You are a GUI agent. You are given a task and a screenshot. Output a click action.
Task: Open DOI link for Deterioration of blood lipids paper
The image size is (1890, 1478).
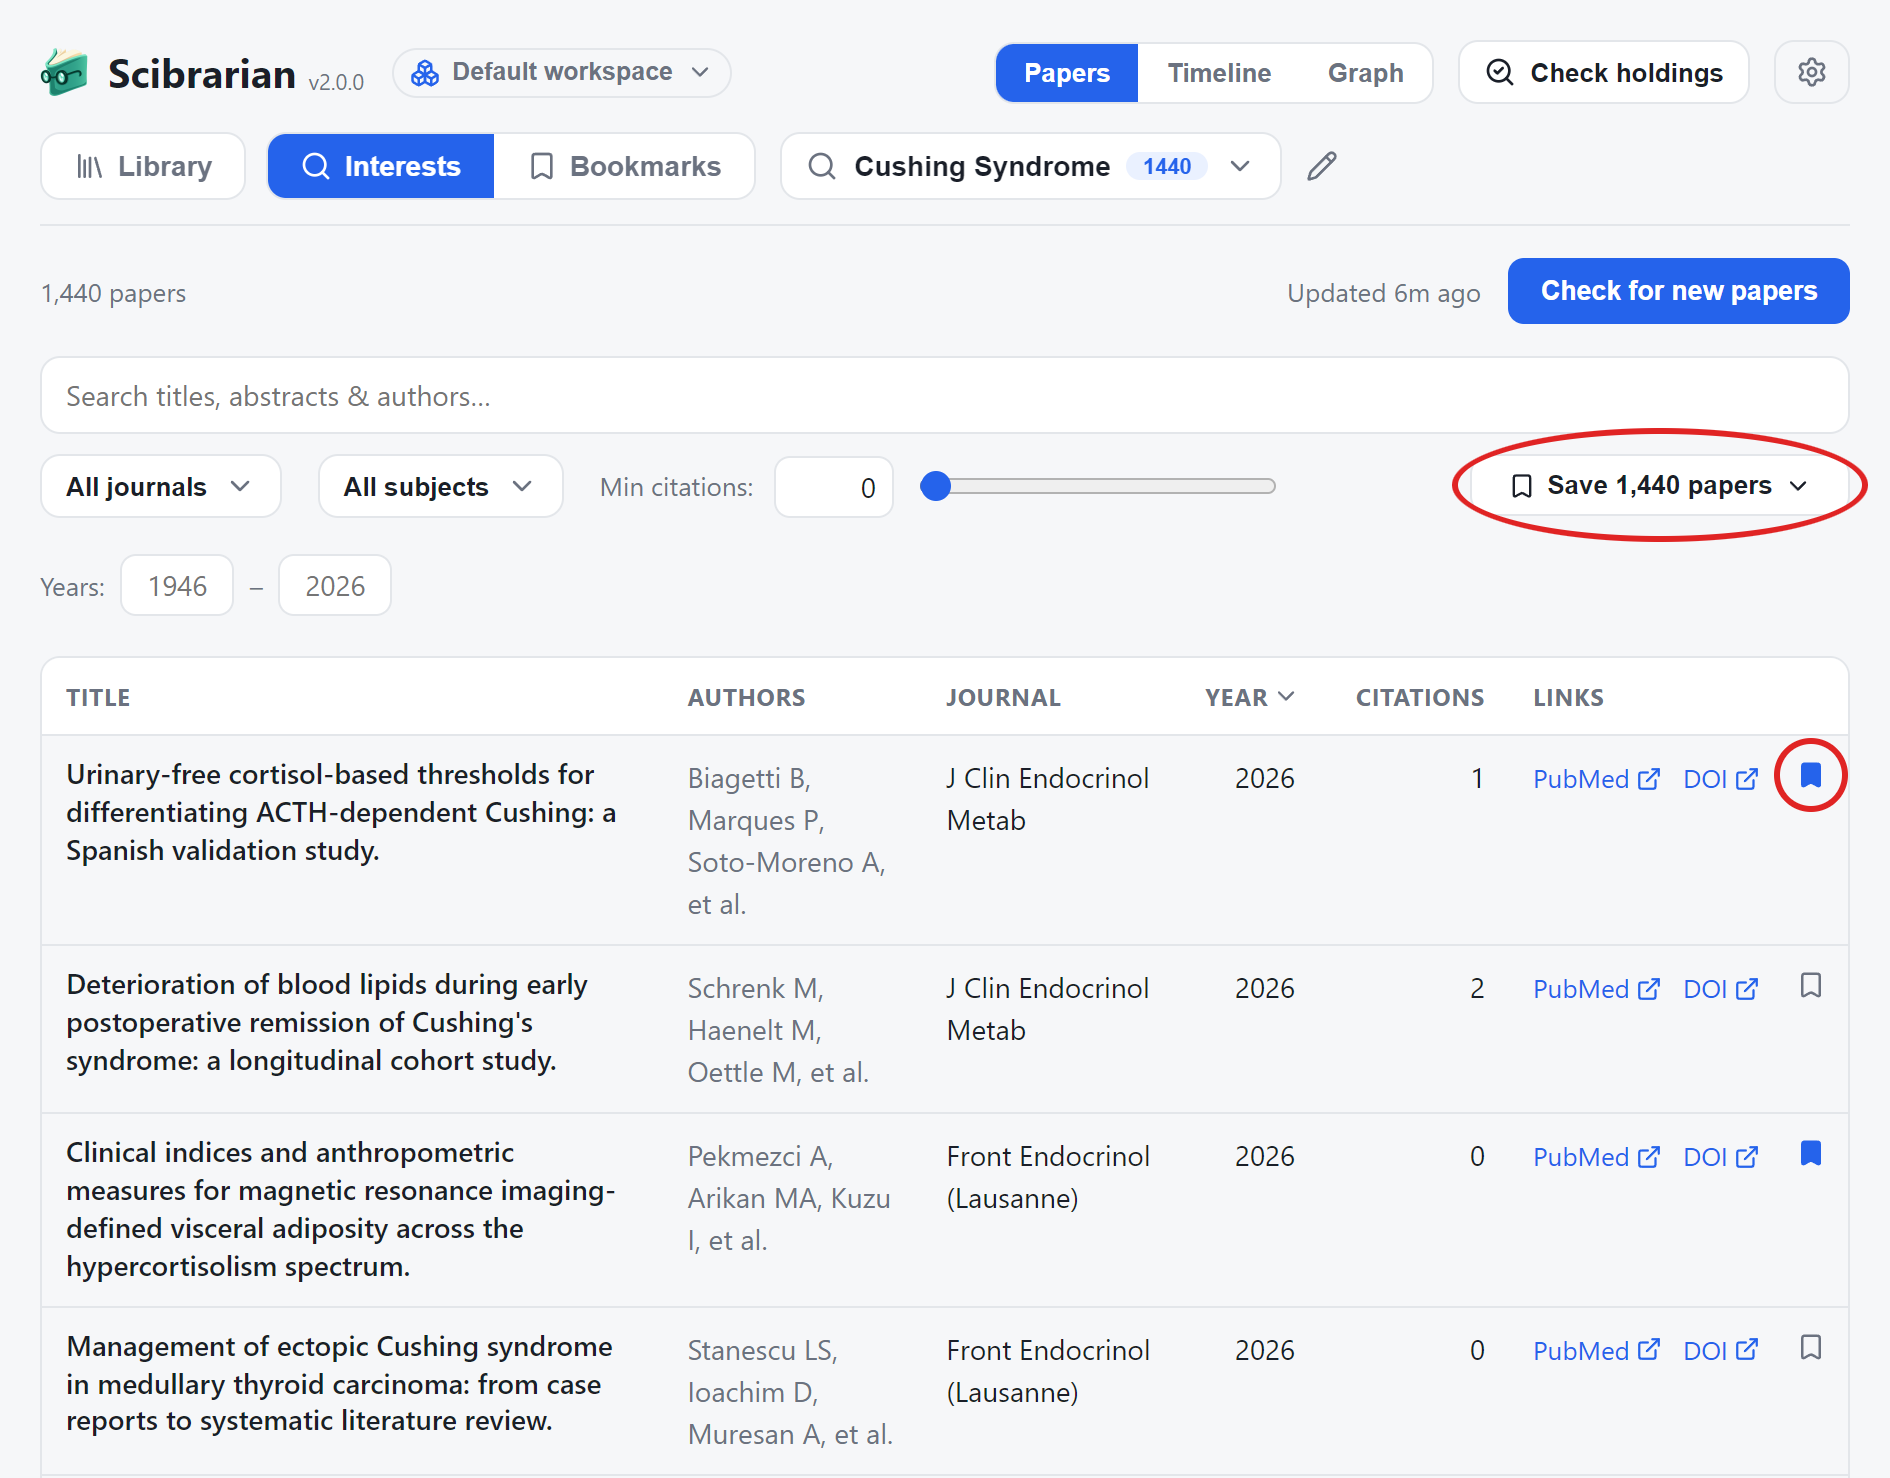[x=1720, y=989]
